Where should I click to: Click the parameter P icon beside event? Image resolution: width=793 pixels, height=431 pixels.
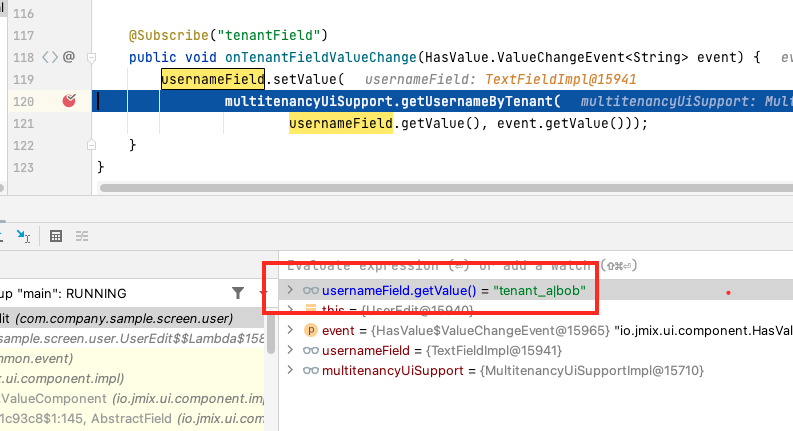click(311, 330)
